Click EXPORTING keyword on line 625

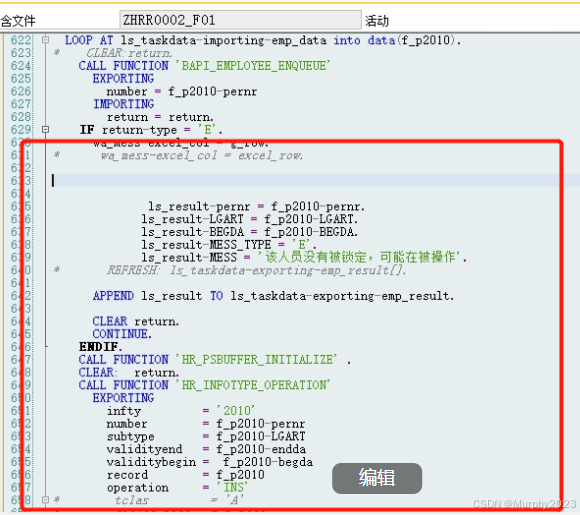123,78
